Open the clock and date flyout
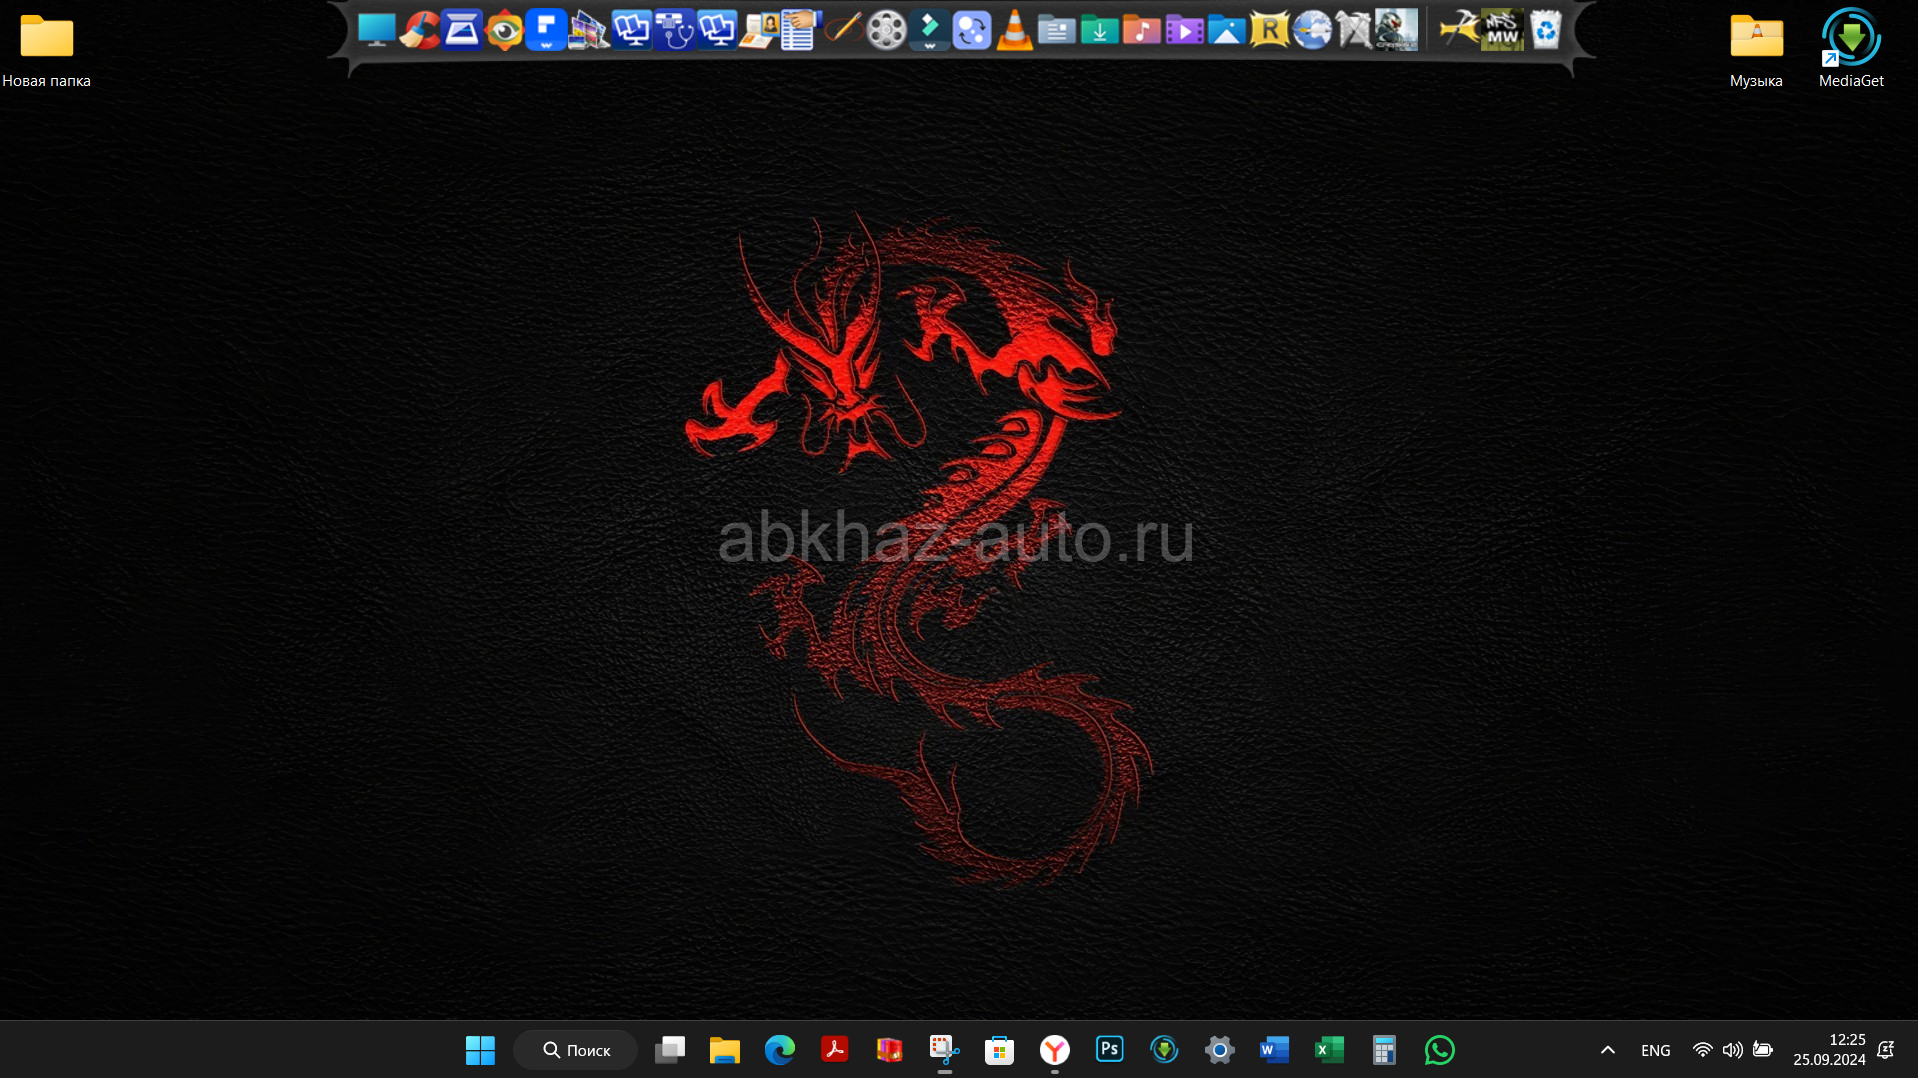This screenshot has width=1918, height=1078. (1829, 1050)
